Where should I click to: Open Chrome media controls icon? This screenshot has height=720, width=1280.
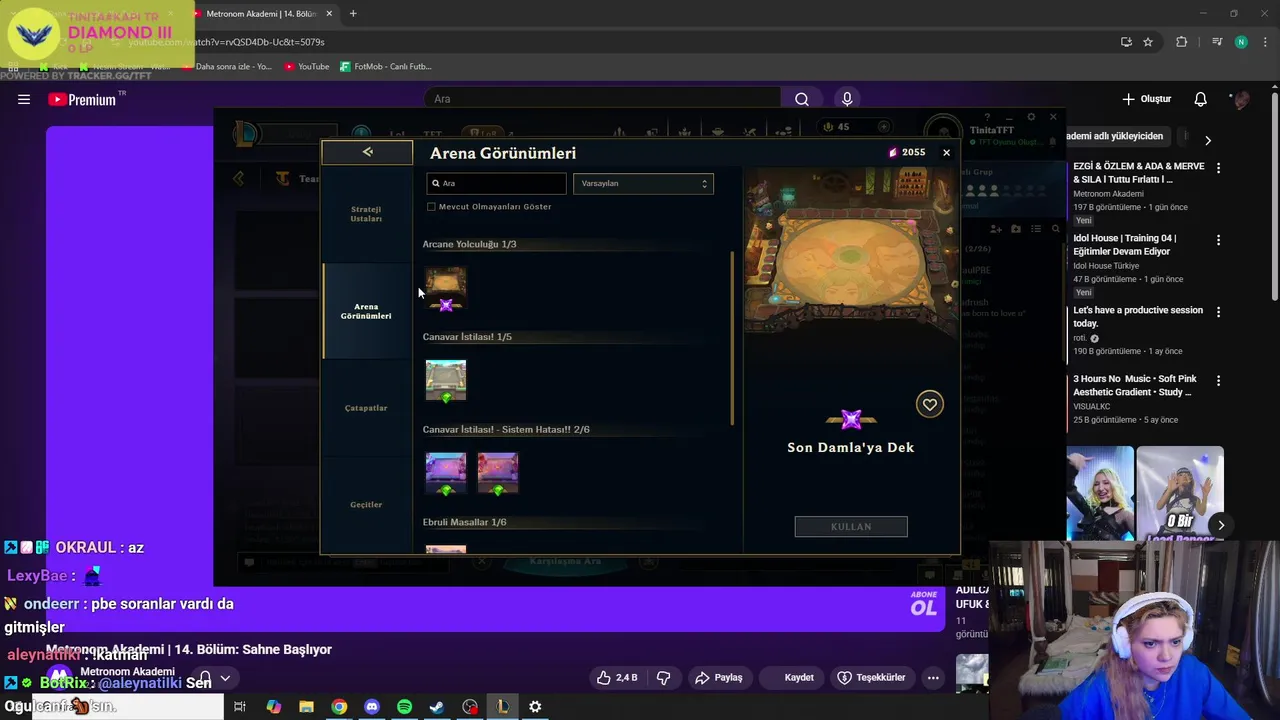(1217, 42)
